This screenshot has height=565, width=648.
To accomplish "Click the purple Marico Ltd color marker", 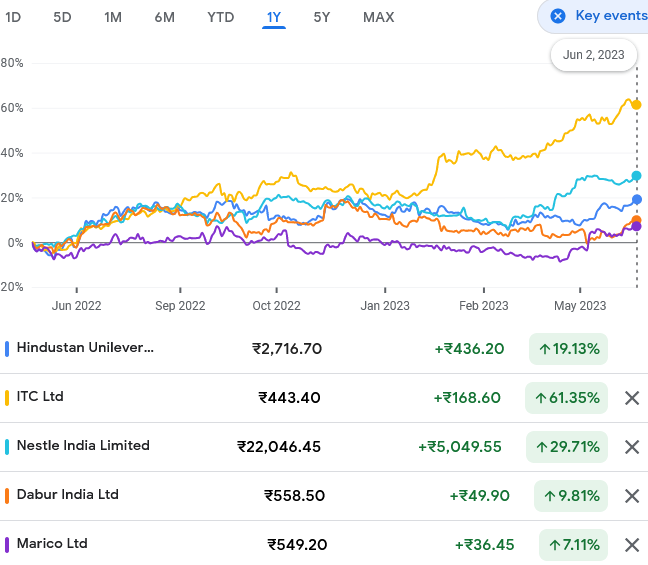I will (x=7, y=545).
